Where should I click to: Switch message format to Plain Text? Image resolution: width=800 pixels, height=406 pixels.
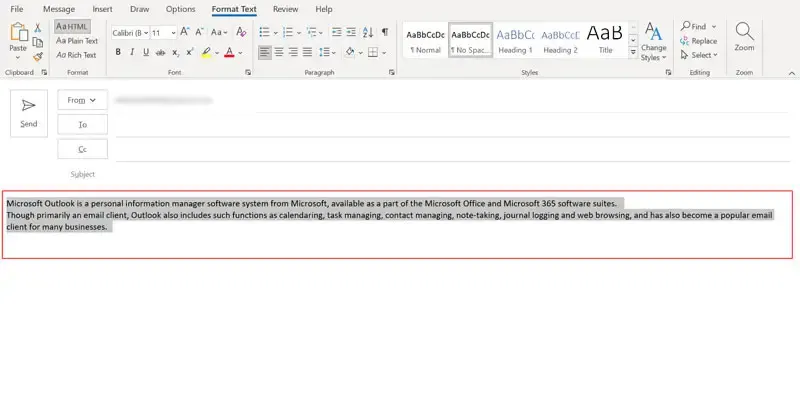(x=76, y=41)
